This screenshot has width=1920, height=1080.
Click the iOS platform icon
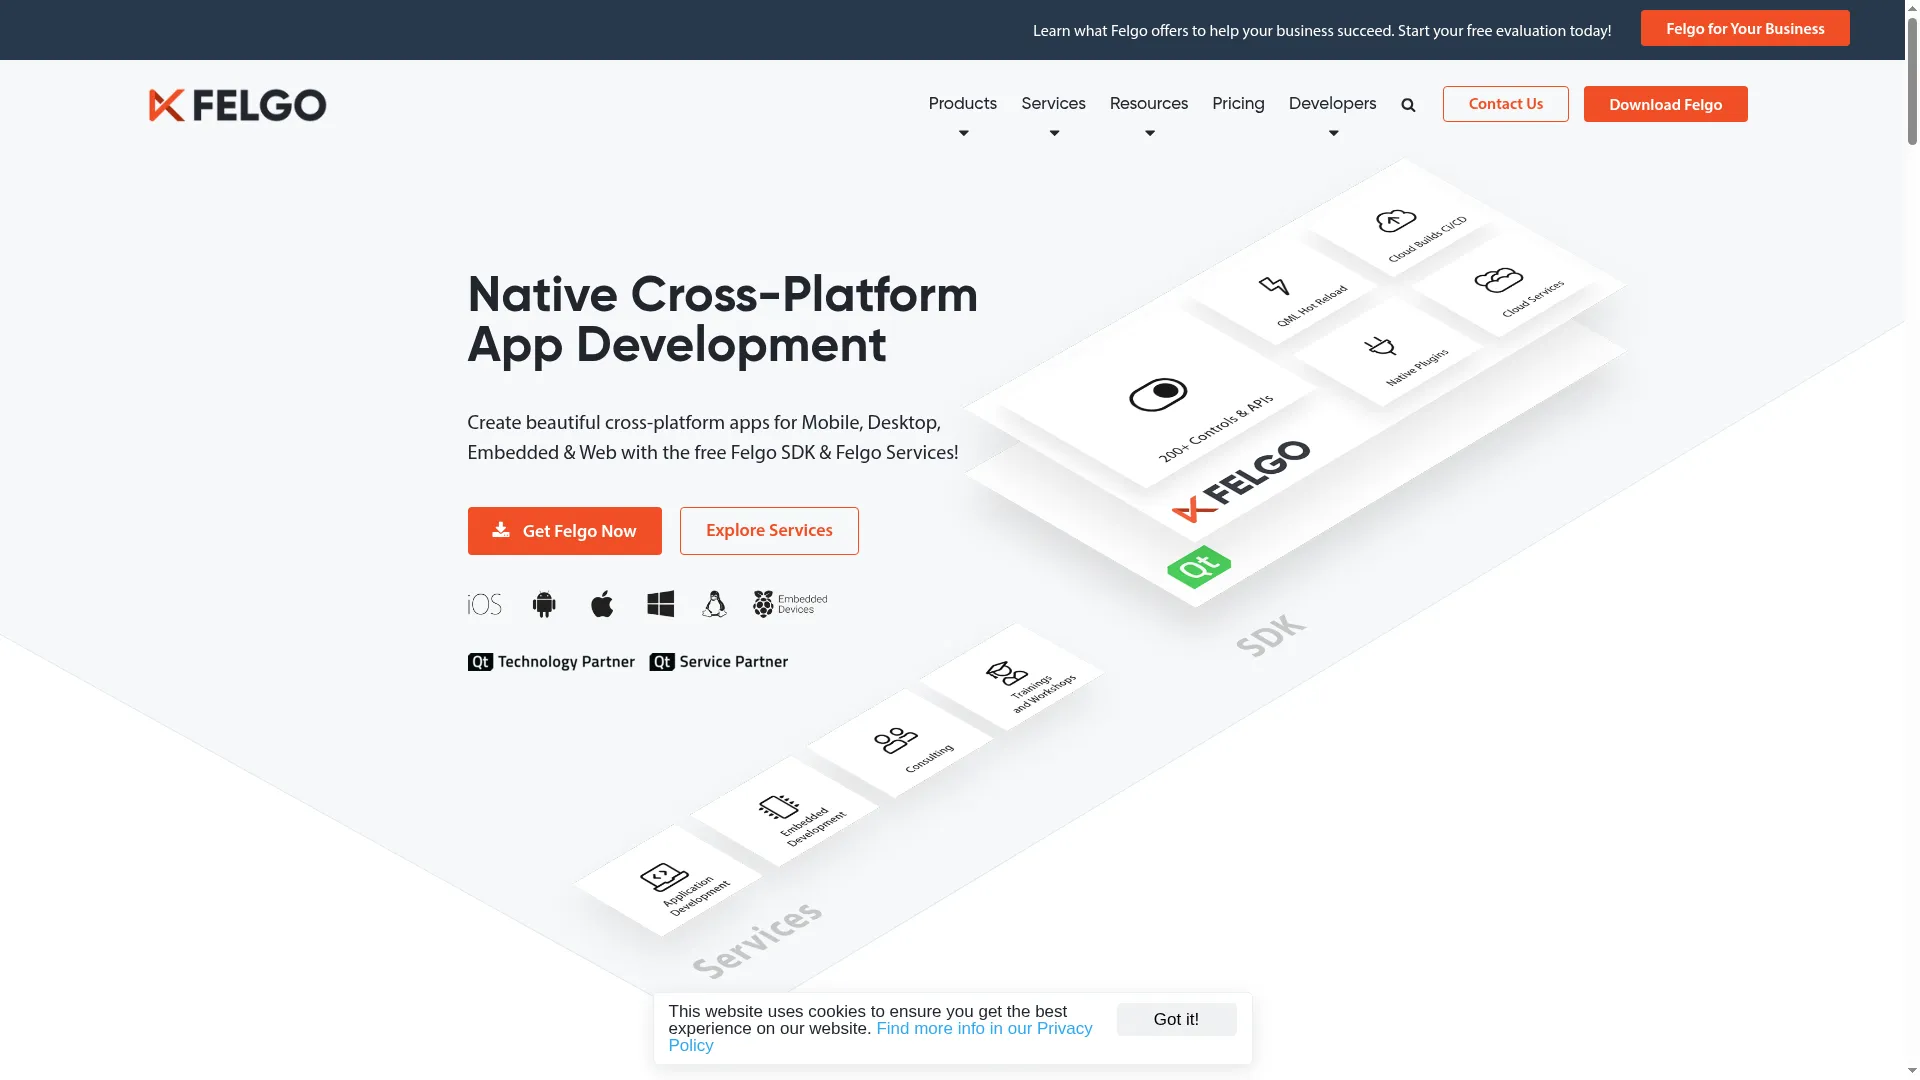(x=485, y=604)
